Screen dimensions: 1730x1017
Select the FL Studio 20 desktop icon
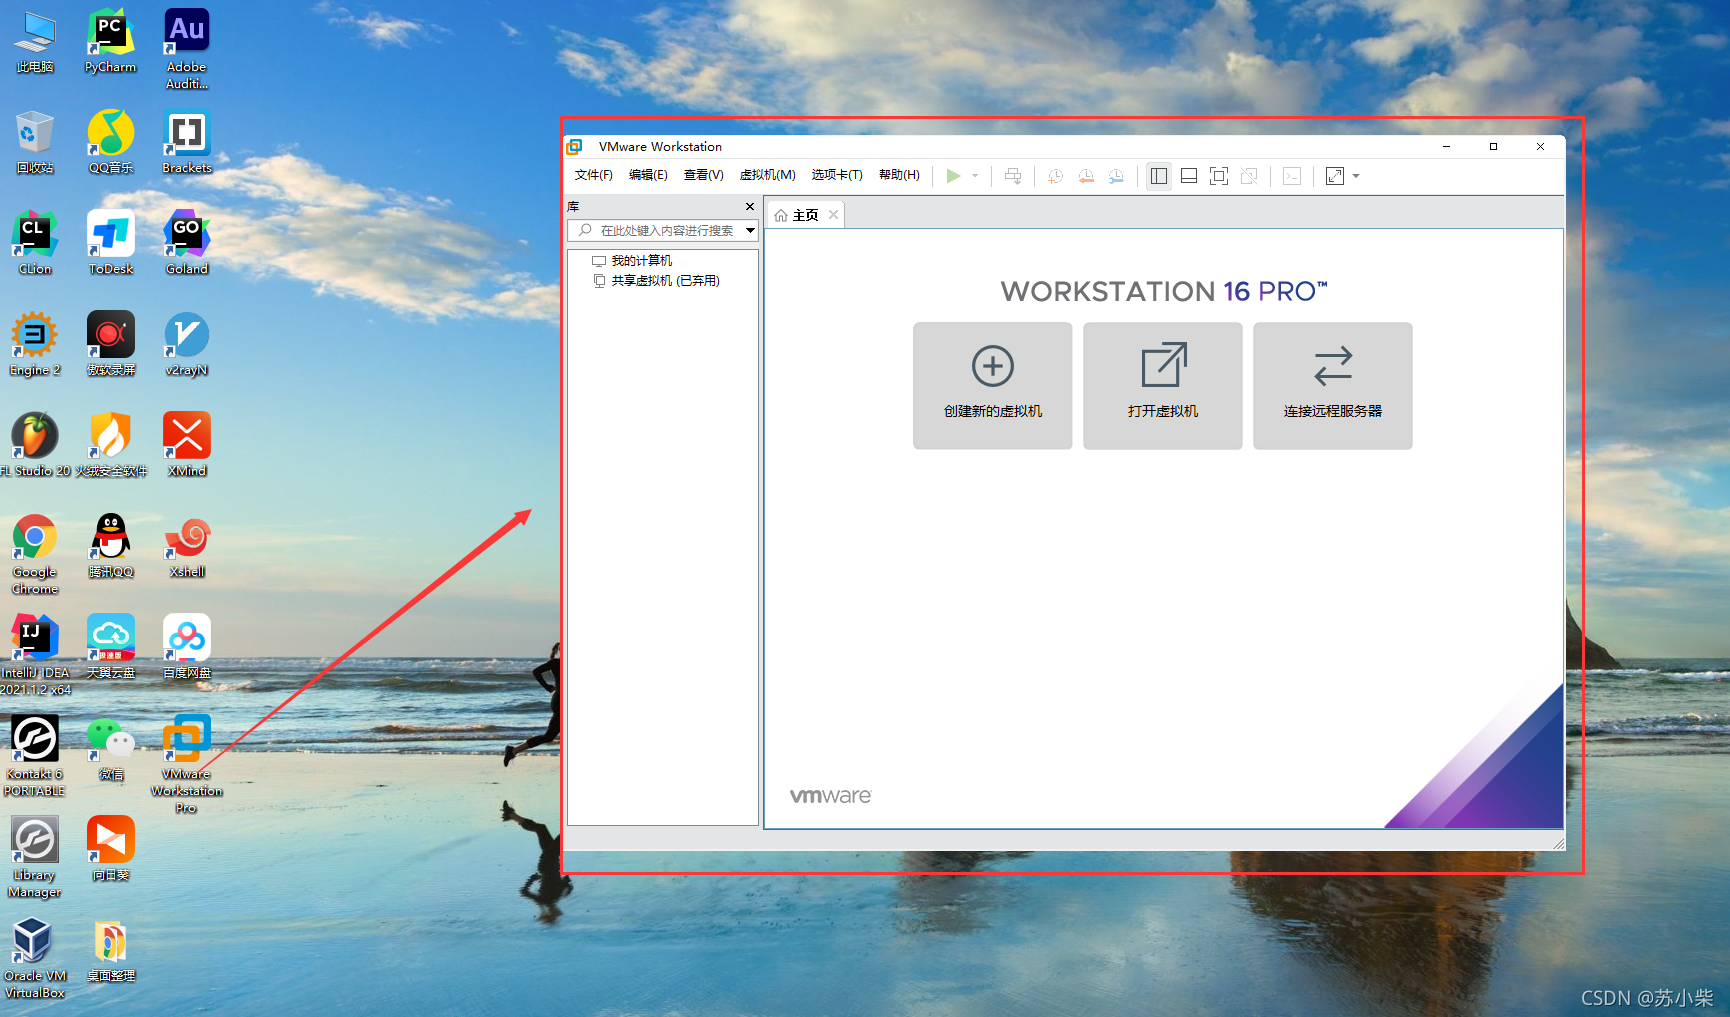coord(35,446)
